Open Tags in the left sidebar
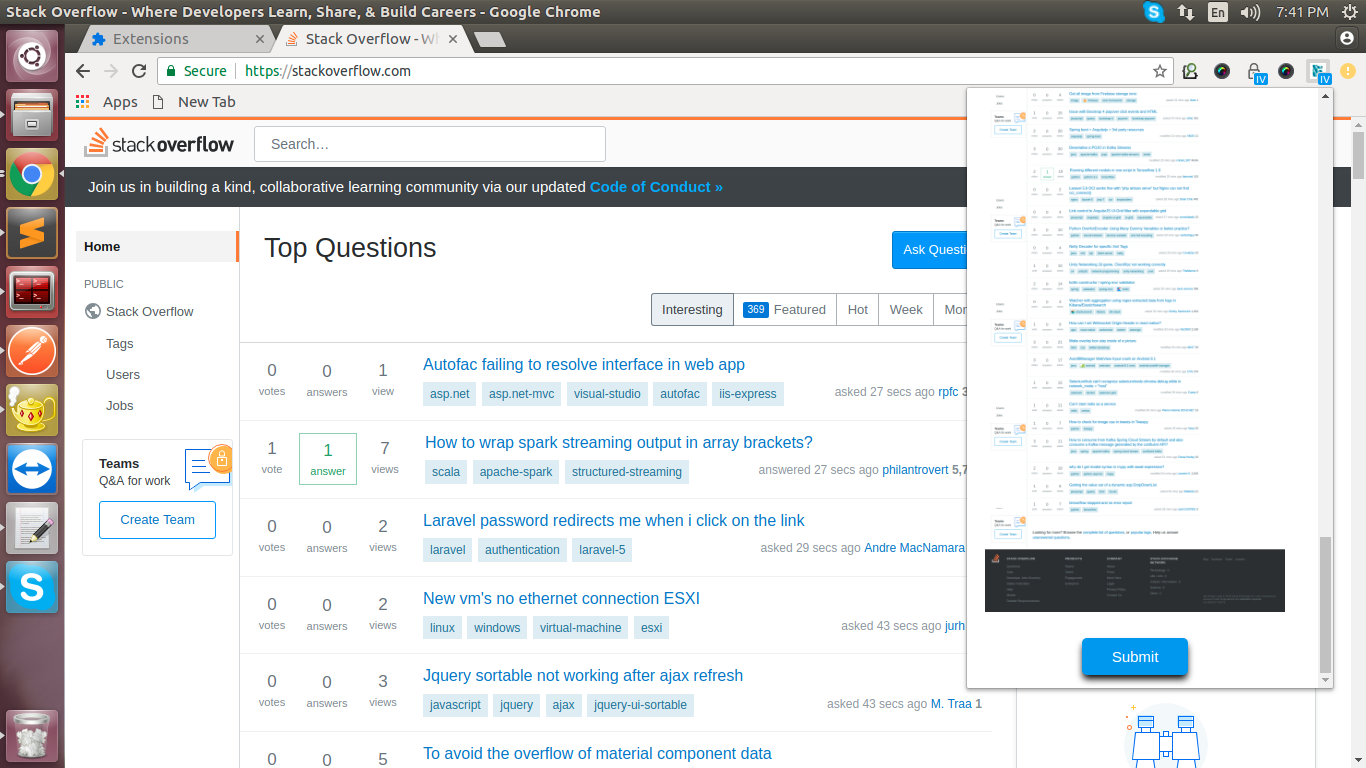This screenshot has height=768, width=1366. [119, 343]
